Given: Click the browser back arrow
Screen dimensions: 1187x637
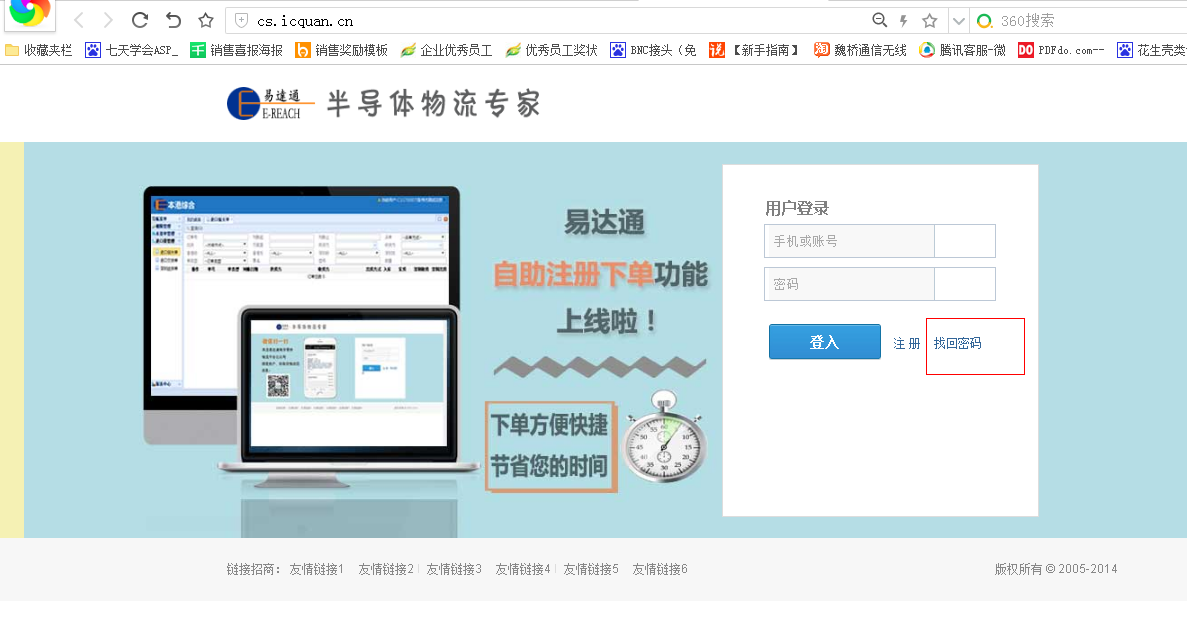Looking at the screenshot, I should click(79, 20).
